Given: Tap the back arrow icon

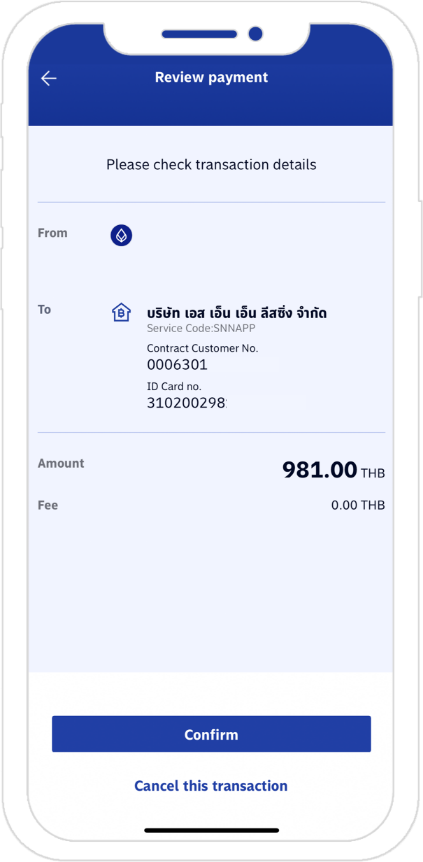Looking at the screenshot, I should 48,79.
